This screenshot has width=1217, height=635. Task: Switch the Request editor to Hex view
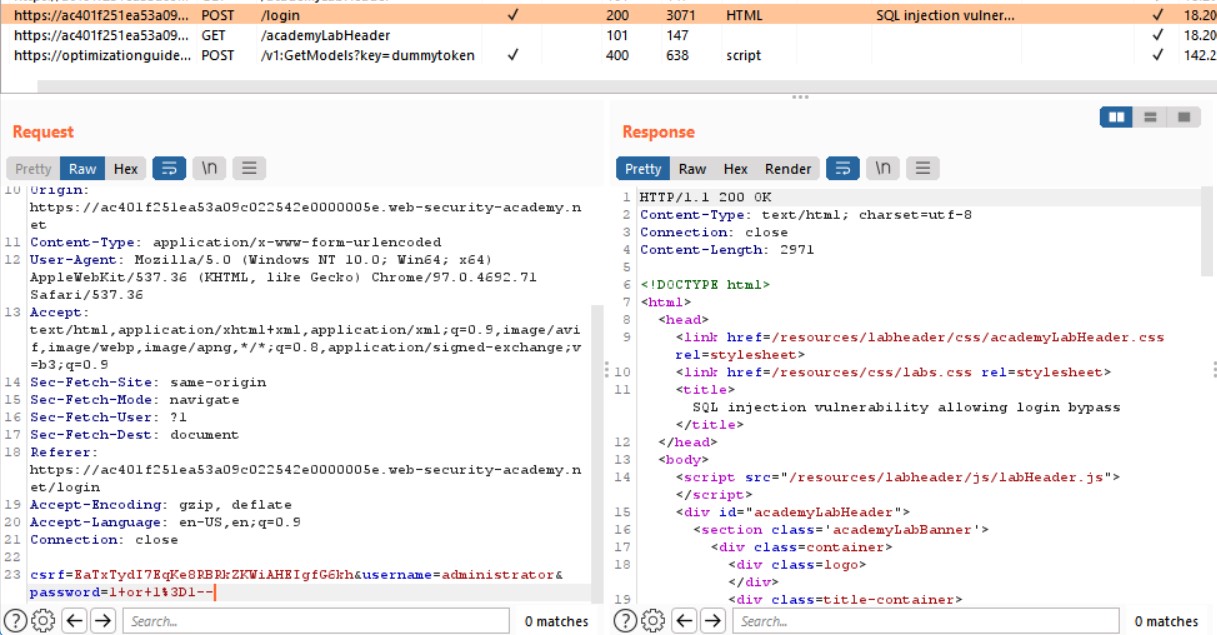(126, 168)
